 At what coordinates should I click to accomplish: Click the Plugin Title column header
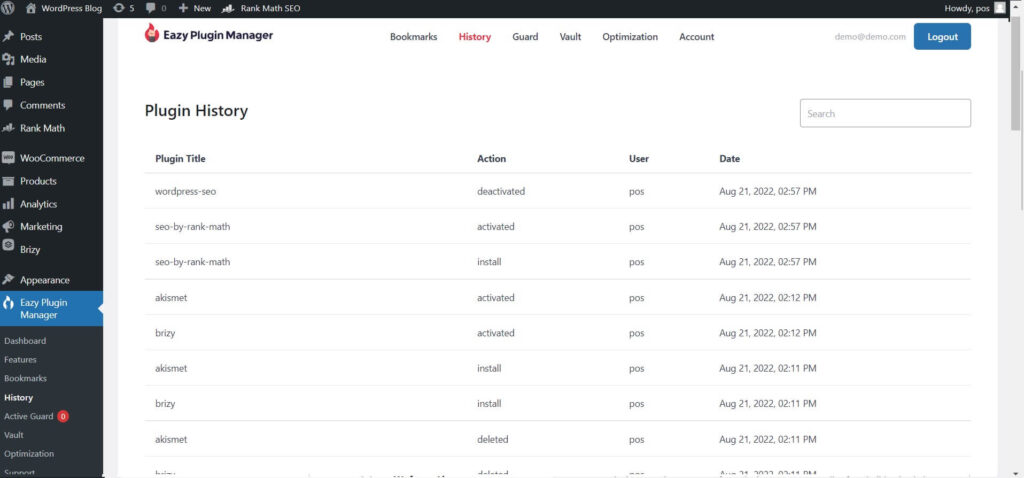point(180,159)
